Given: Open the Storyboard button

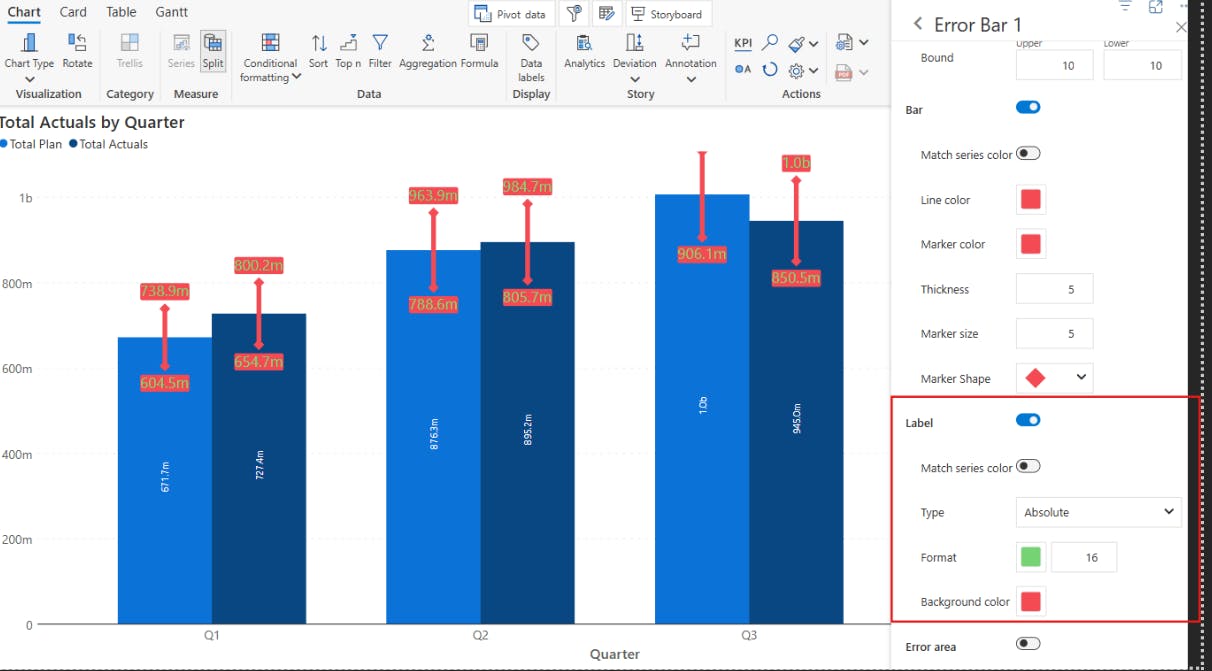Looking at the screenshot, I should (667, 14).
